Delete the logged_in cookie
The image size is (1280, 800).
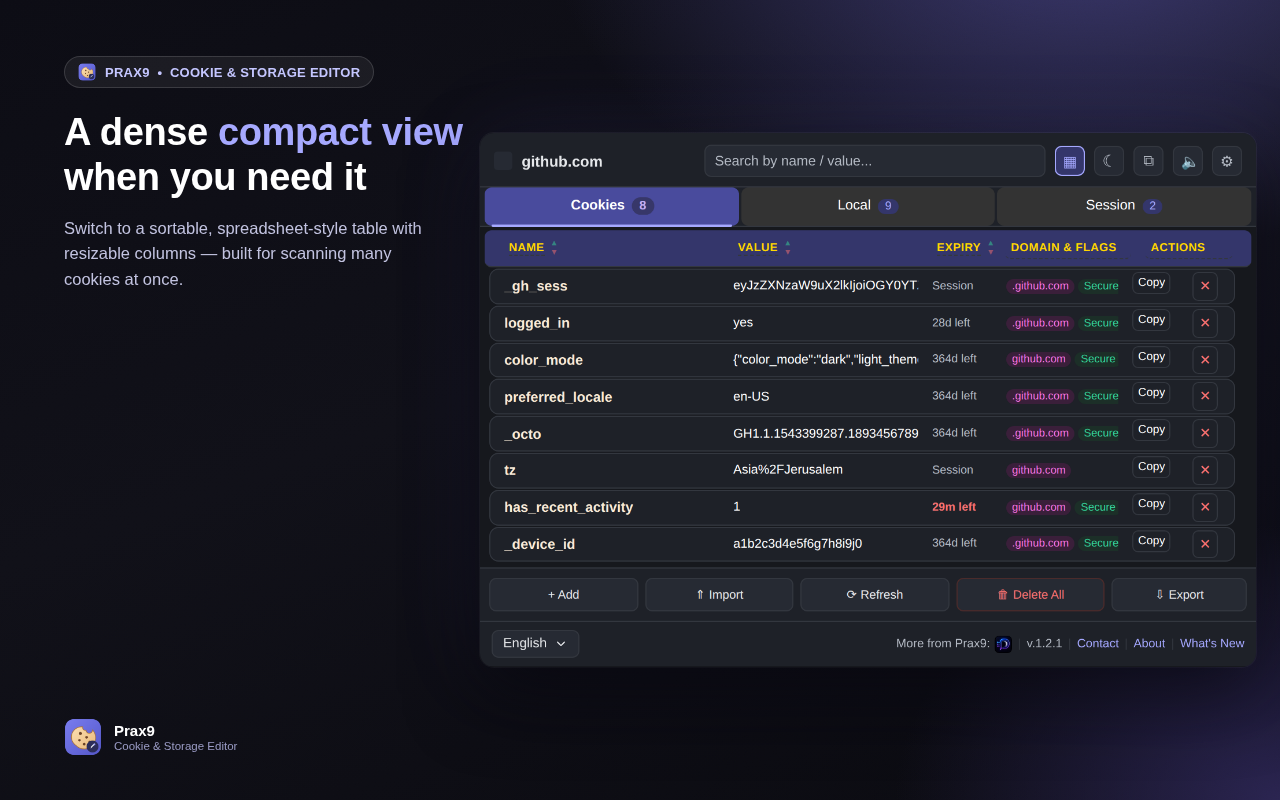[x=1205, y=323]
